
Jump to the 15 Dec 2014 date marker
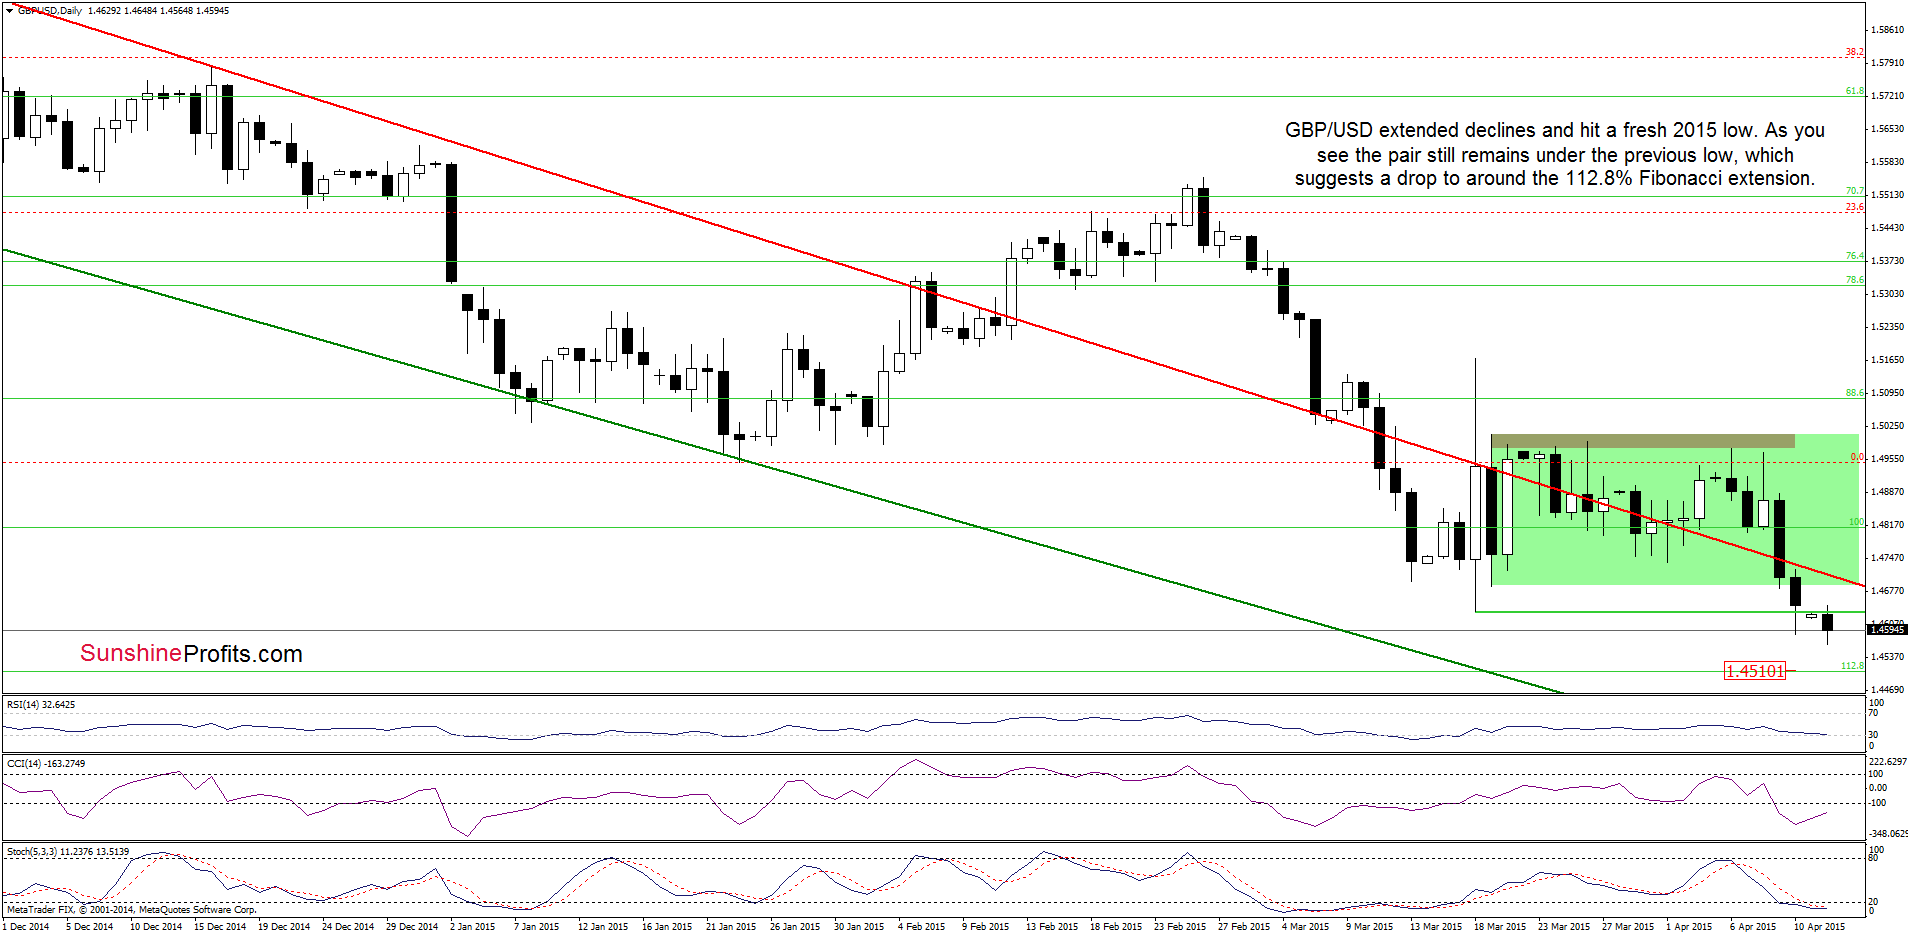[x=220, y=927]
